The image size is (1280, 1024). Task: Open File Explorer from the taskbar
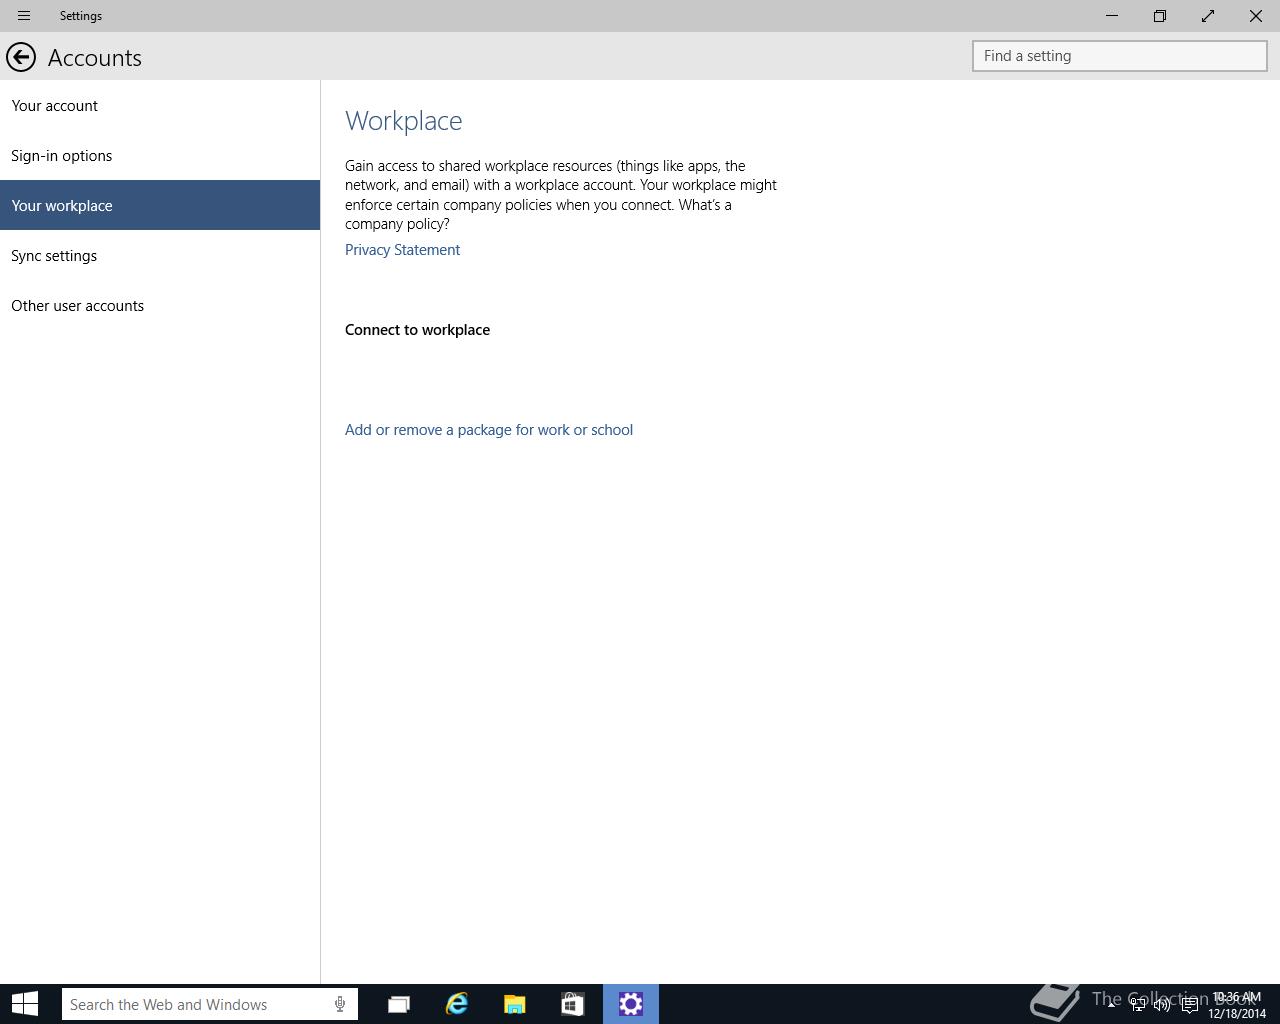[515, 1004]
